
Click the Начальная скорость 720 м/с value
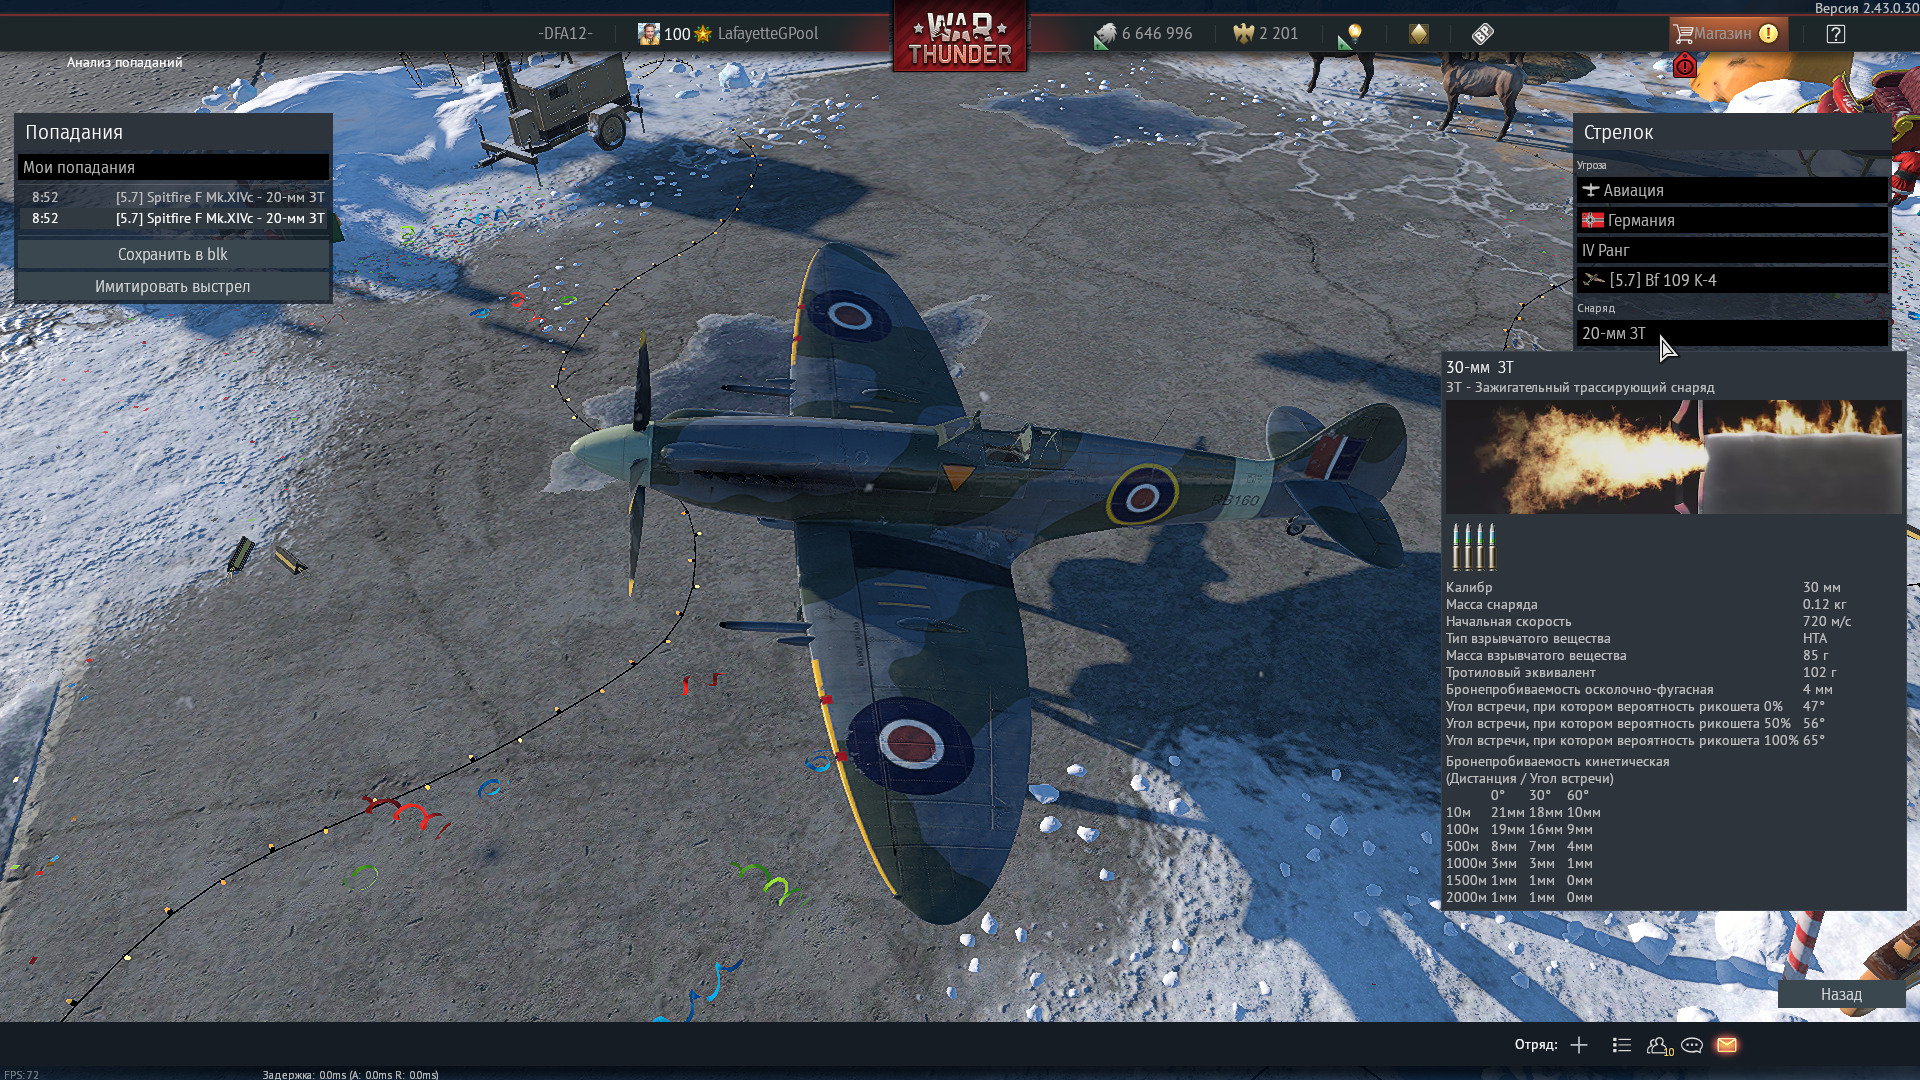tap(1826, 621)
